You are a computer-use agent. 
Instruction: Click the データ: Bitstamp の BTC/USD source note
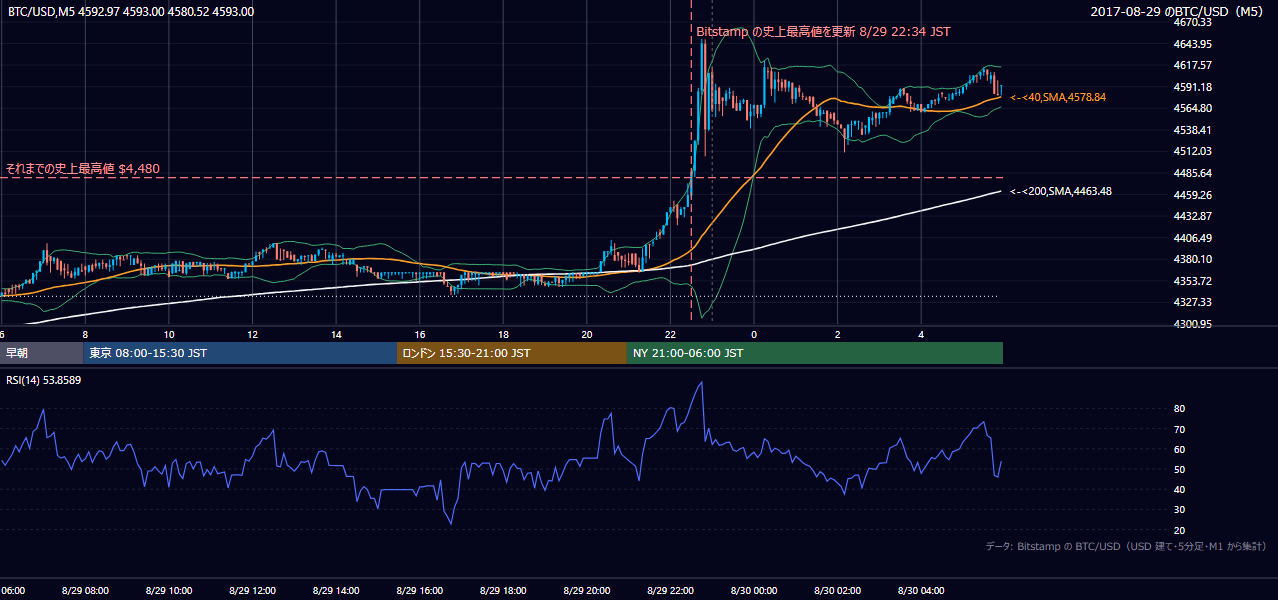pos(1126,547)
